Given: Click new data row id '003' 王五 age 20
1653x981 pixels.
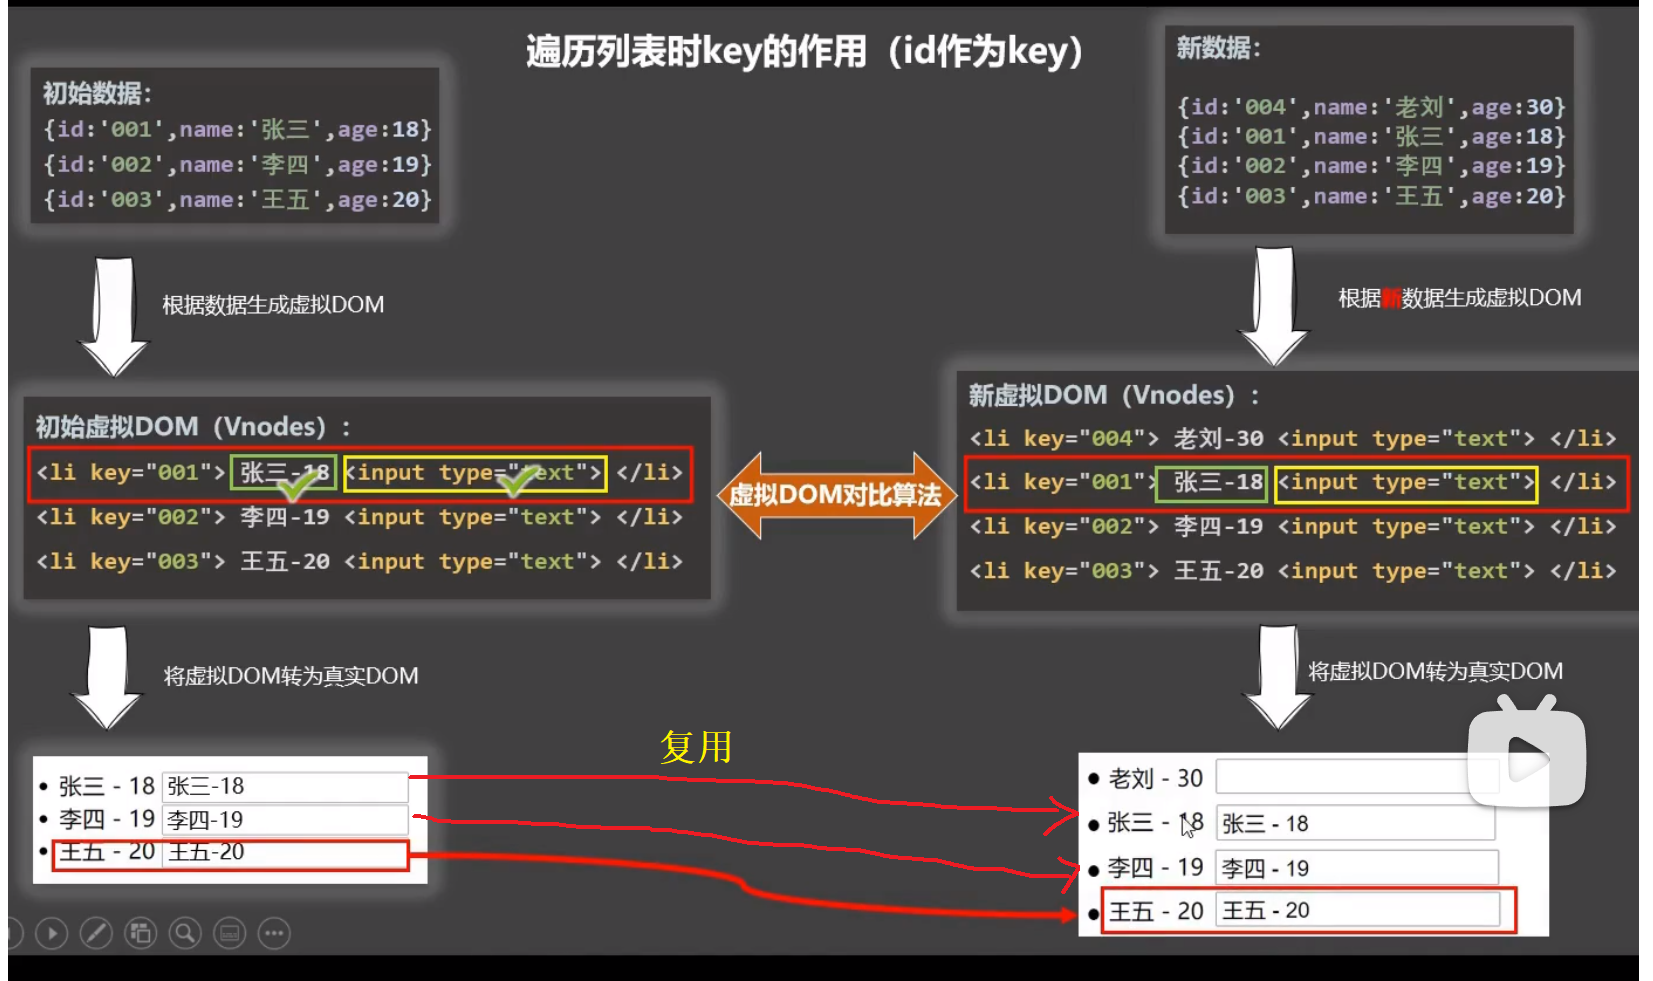Looking at the screenshot, I should tap(1371, 196).
